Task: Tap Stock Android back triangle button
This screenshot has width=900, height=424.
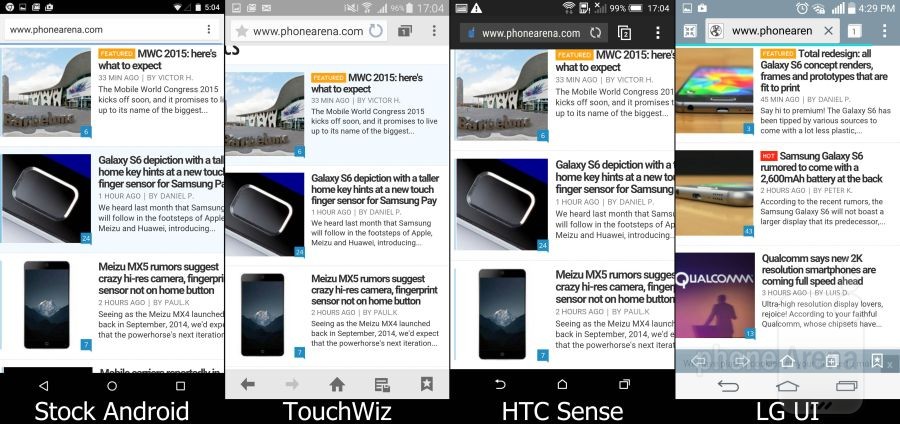Action: 44,386
